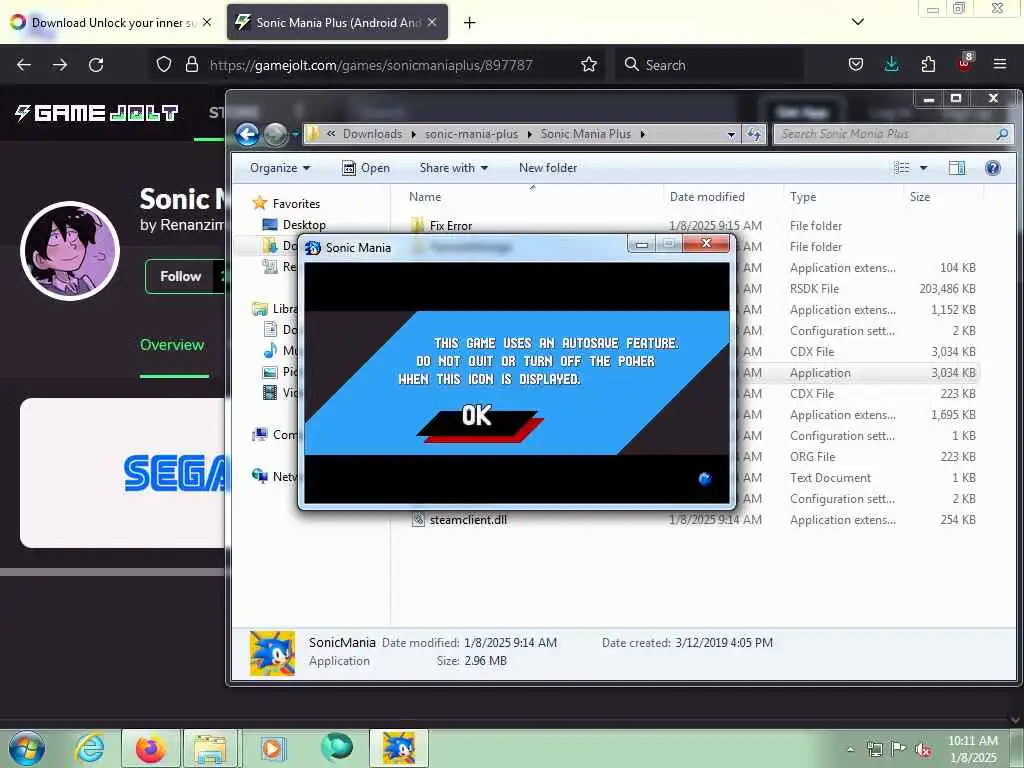The image size is (1024, 768).
Task: Reload the Game Jolt page
Action: (96, 65)
